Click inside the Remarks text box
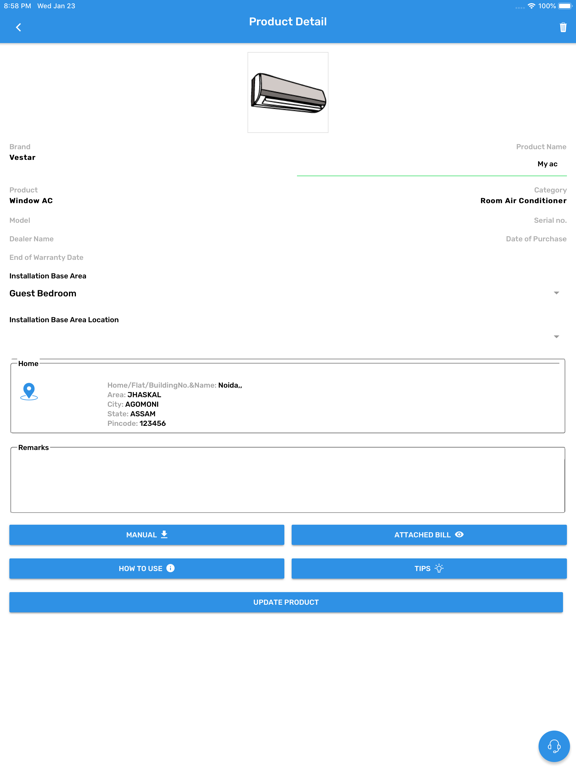This screenshot has width=576, height=768. pos(288,480)
